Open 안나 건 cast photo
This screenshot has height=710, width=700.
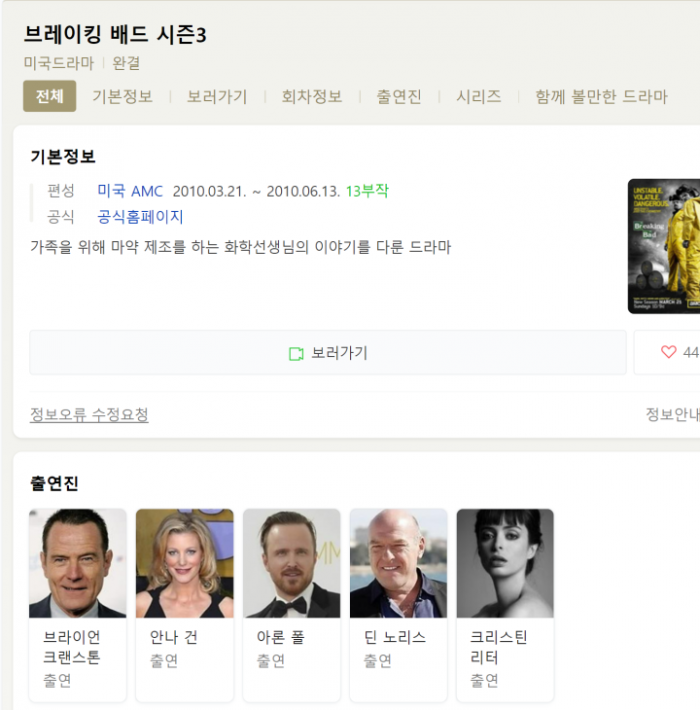[x=185, y=563]
